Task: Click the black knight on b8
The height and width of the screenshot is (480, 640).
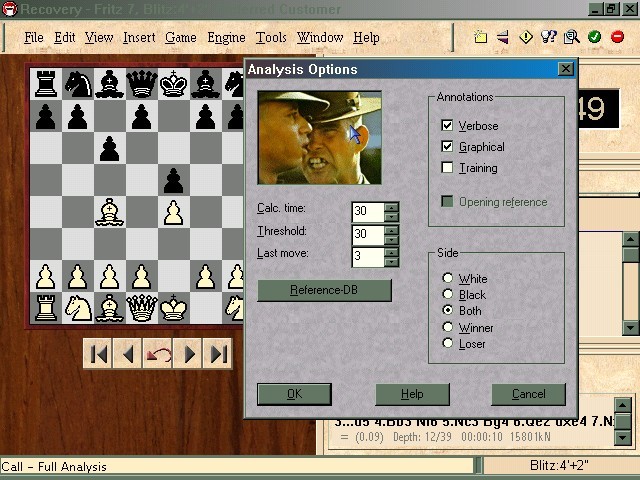Action: coord(78,84)
